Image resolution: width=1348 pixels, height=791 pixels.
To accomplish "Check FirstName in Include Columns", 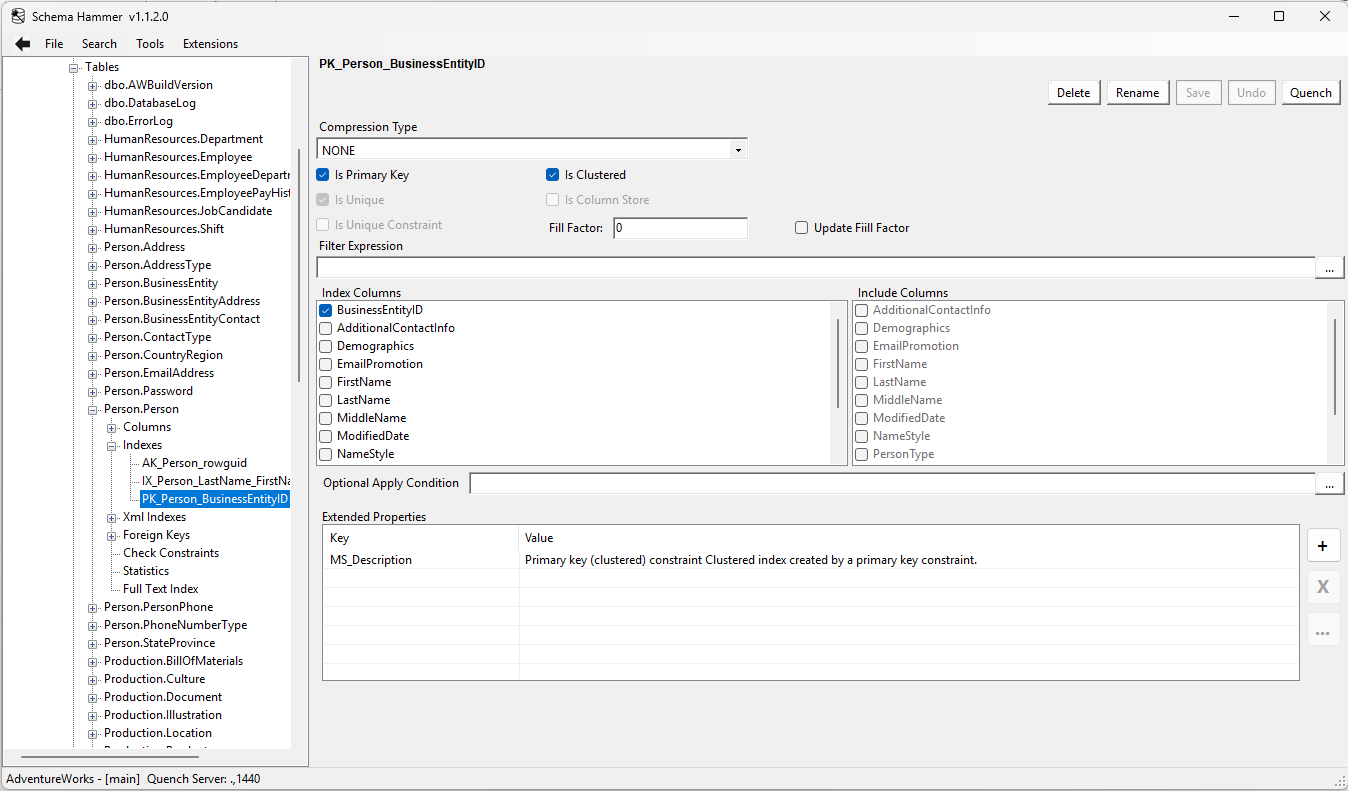I will [x=861, y=363].
